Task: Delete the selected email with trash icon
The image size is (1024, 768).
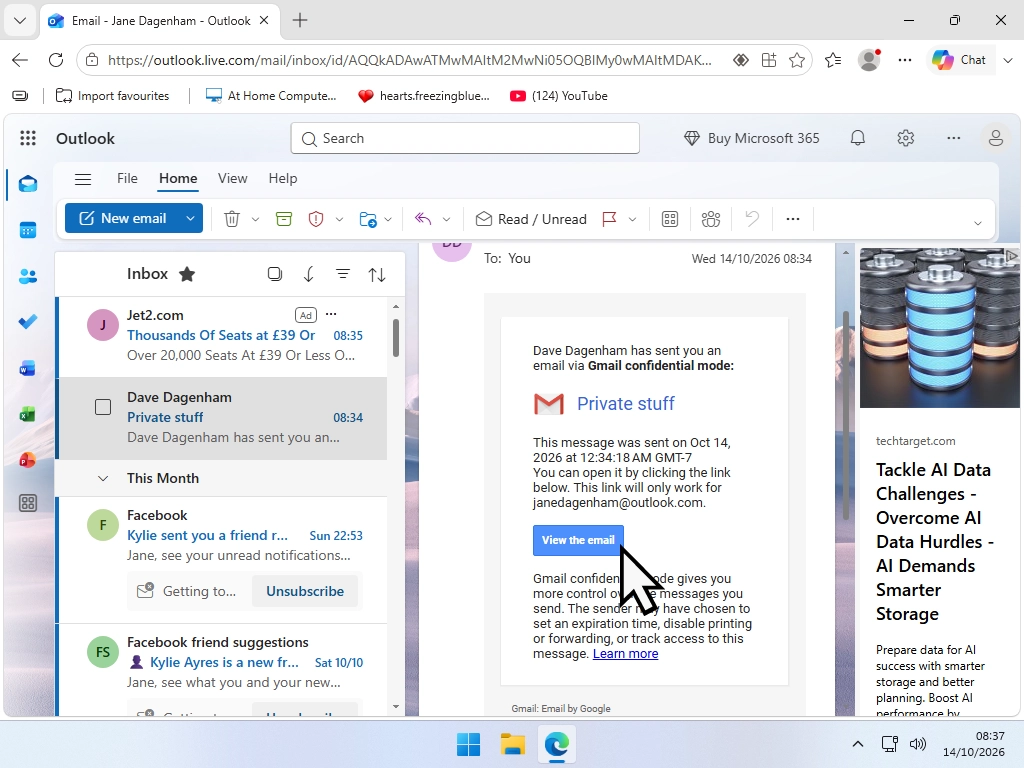Action: tap(232, 219)
